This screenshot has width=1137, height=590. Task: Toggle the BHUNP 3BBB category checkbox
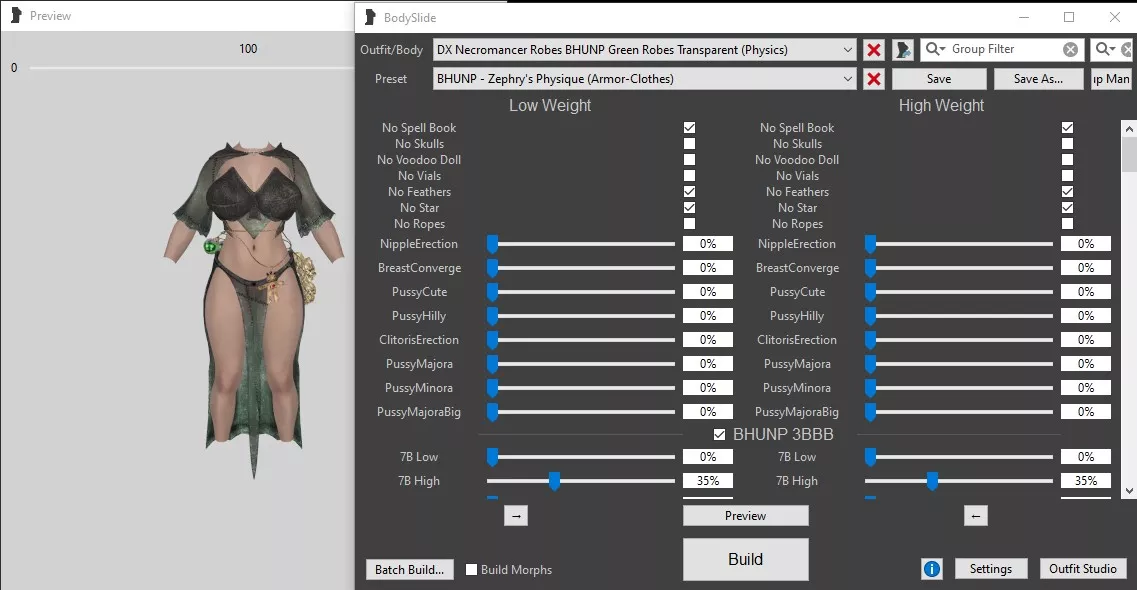click(719, 434)
